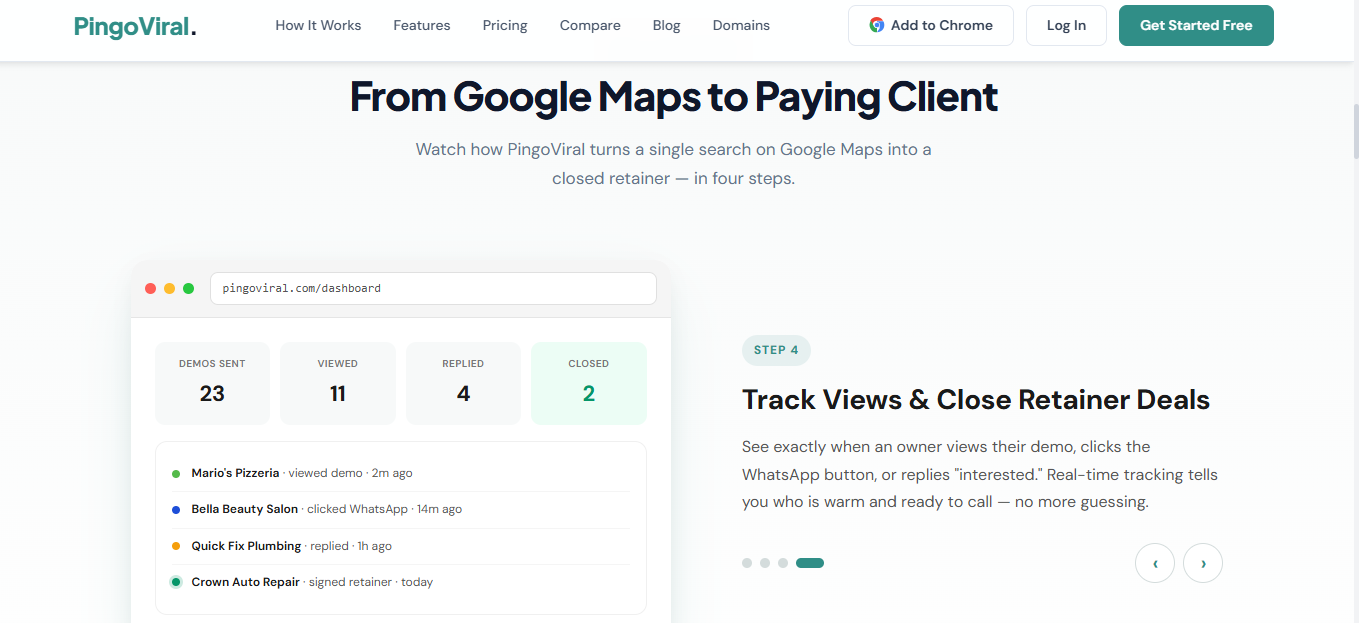Click the STEP 4 badge

pos(776,350)
